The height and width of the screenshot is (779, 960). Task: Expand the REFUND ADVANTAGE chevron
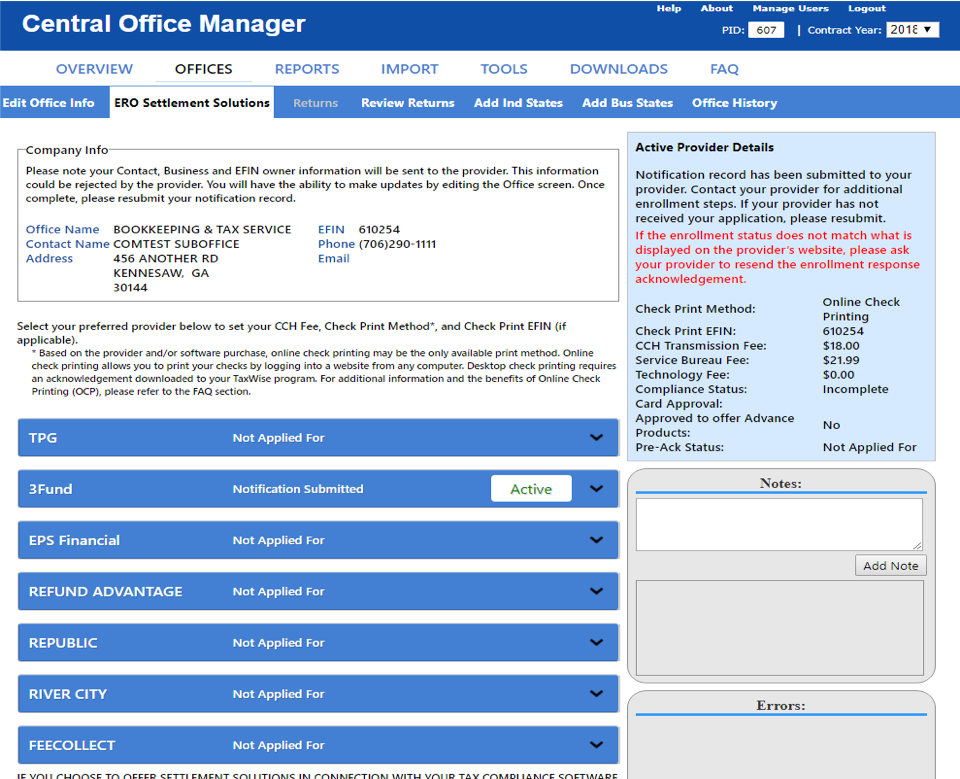coord(596,591)
